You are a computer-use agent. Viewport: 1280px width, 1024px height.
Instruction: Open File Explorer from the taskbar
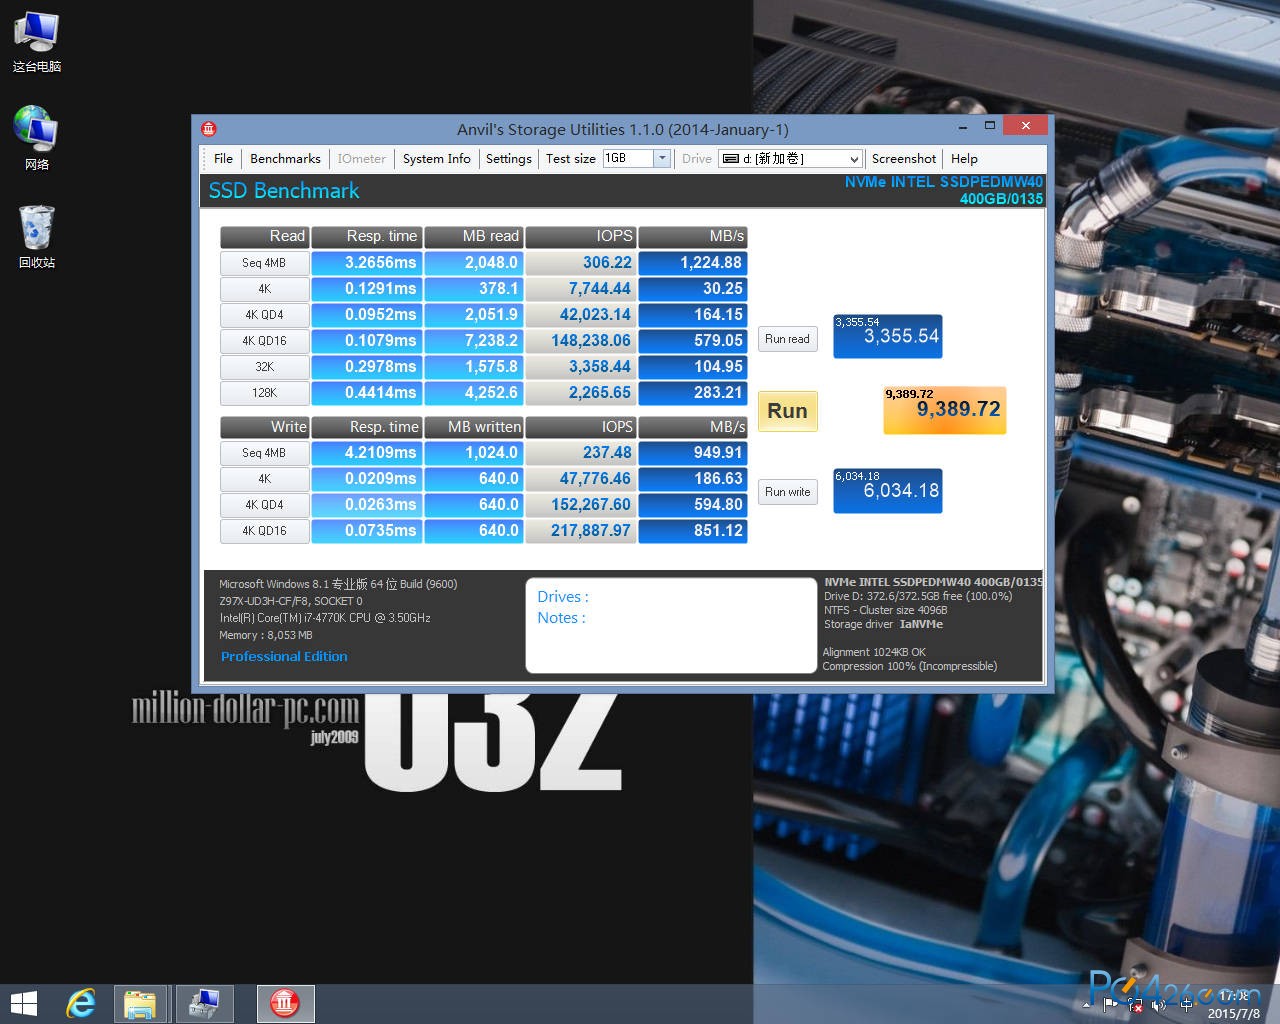pos(141,1003)
